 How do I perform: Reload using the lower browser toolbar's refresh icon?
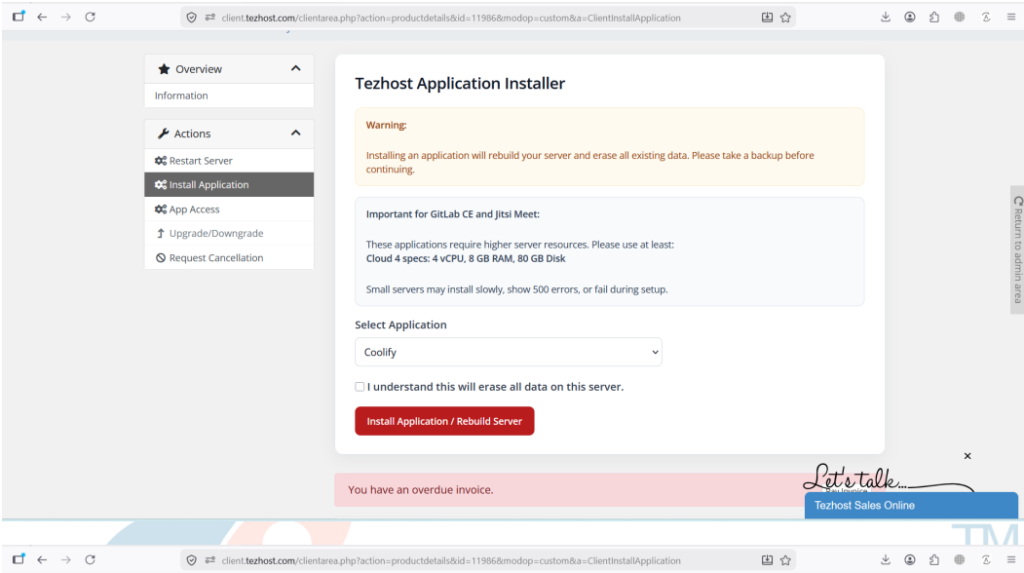pos(90,560)
